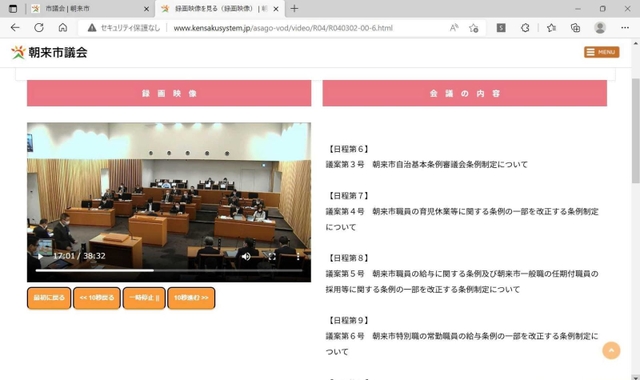Add this page to favorites star icon
640x380 pixels.
point(473,28)
